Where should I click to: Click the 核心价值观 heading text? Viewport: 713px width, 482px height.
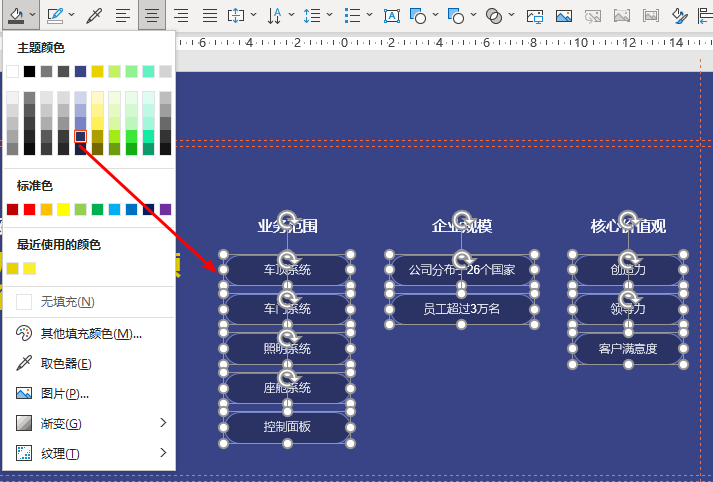tap(628, 226)
